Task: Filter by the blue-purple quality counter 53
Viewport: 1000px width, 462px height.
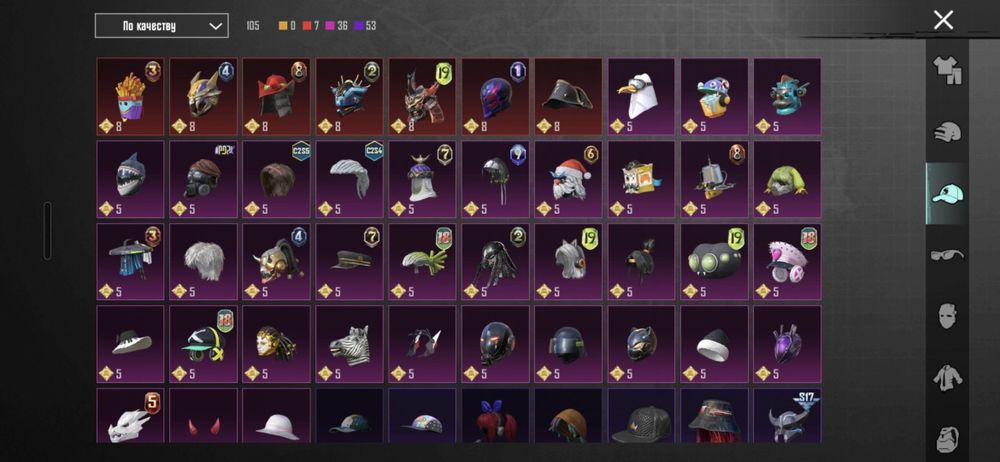Action: (x=363, y=26)
